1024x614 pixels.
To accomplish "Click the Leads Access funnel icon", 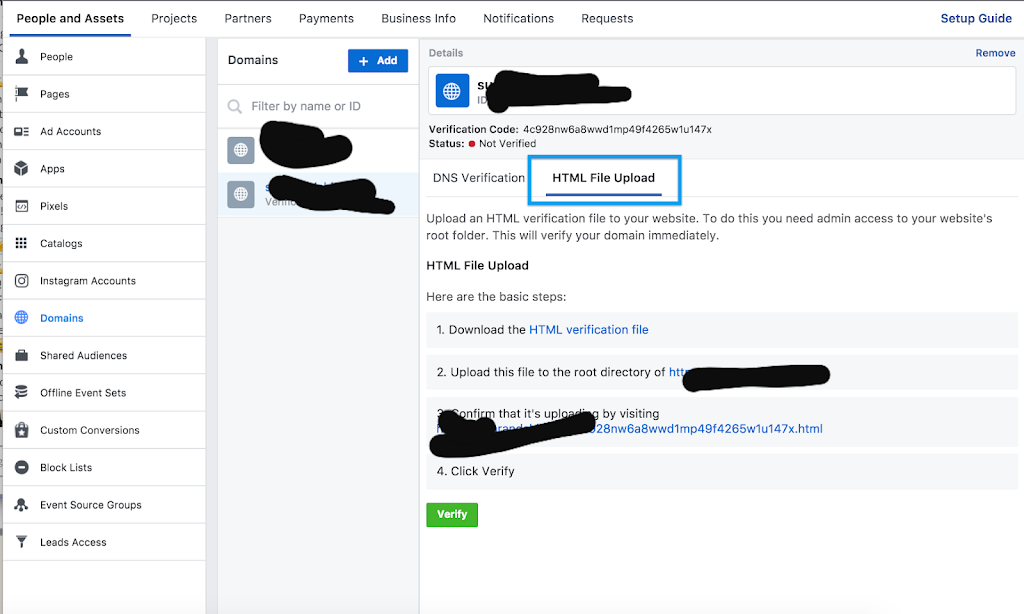I will 22,542.
